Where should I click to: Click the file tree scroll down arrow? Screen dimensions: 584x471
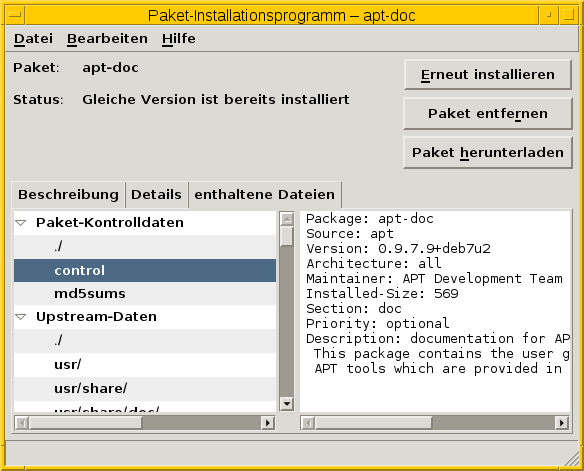pos(286,404)
